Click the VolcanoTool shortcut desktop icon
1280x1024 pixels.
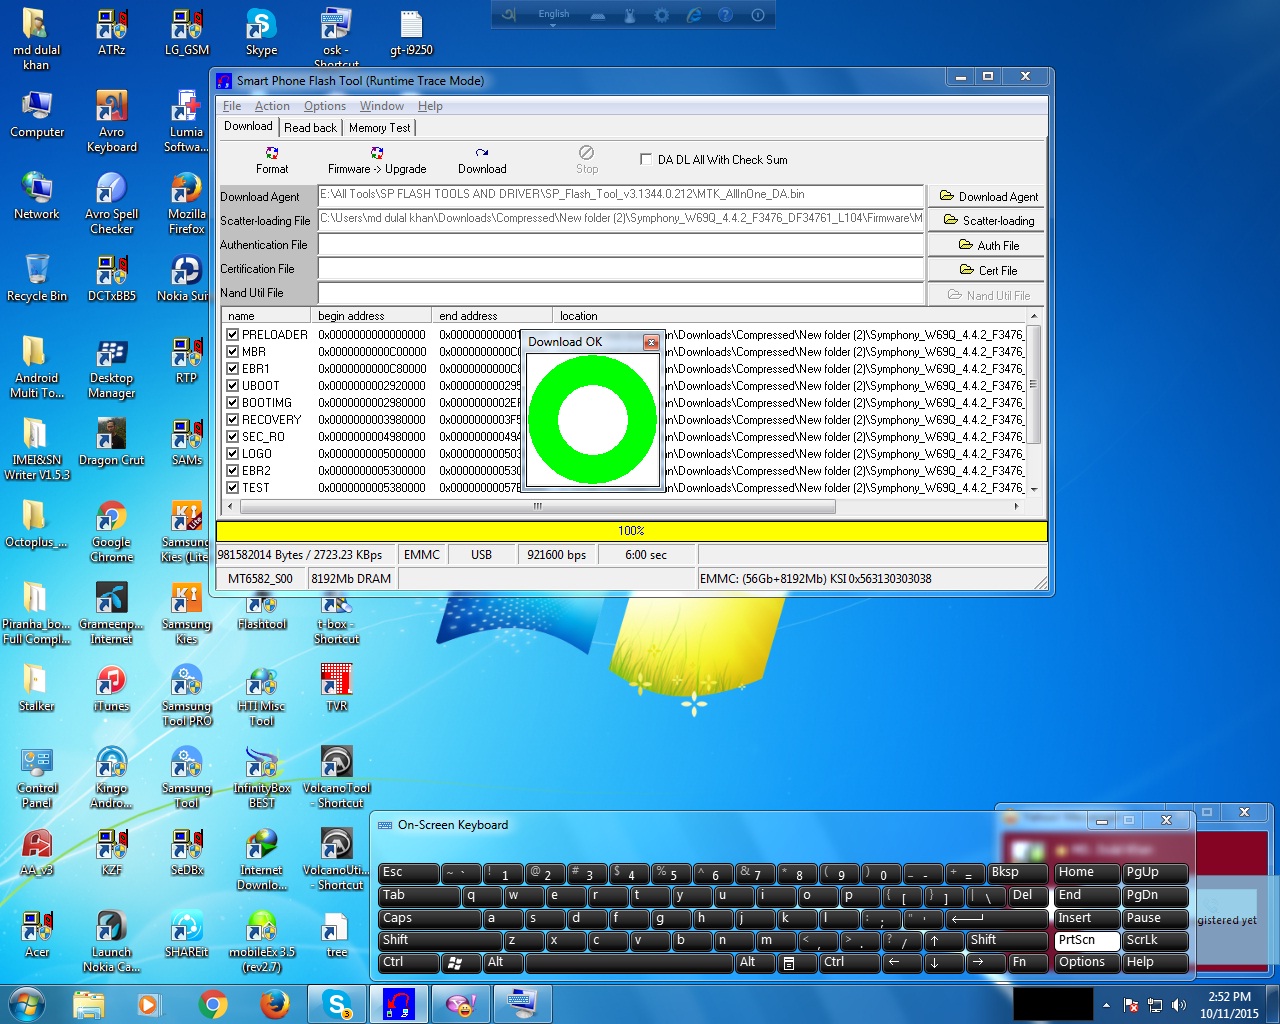pos(336,778)
